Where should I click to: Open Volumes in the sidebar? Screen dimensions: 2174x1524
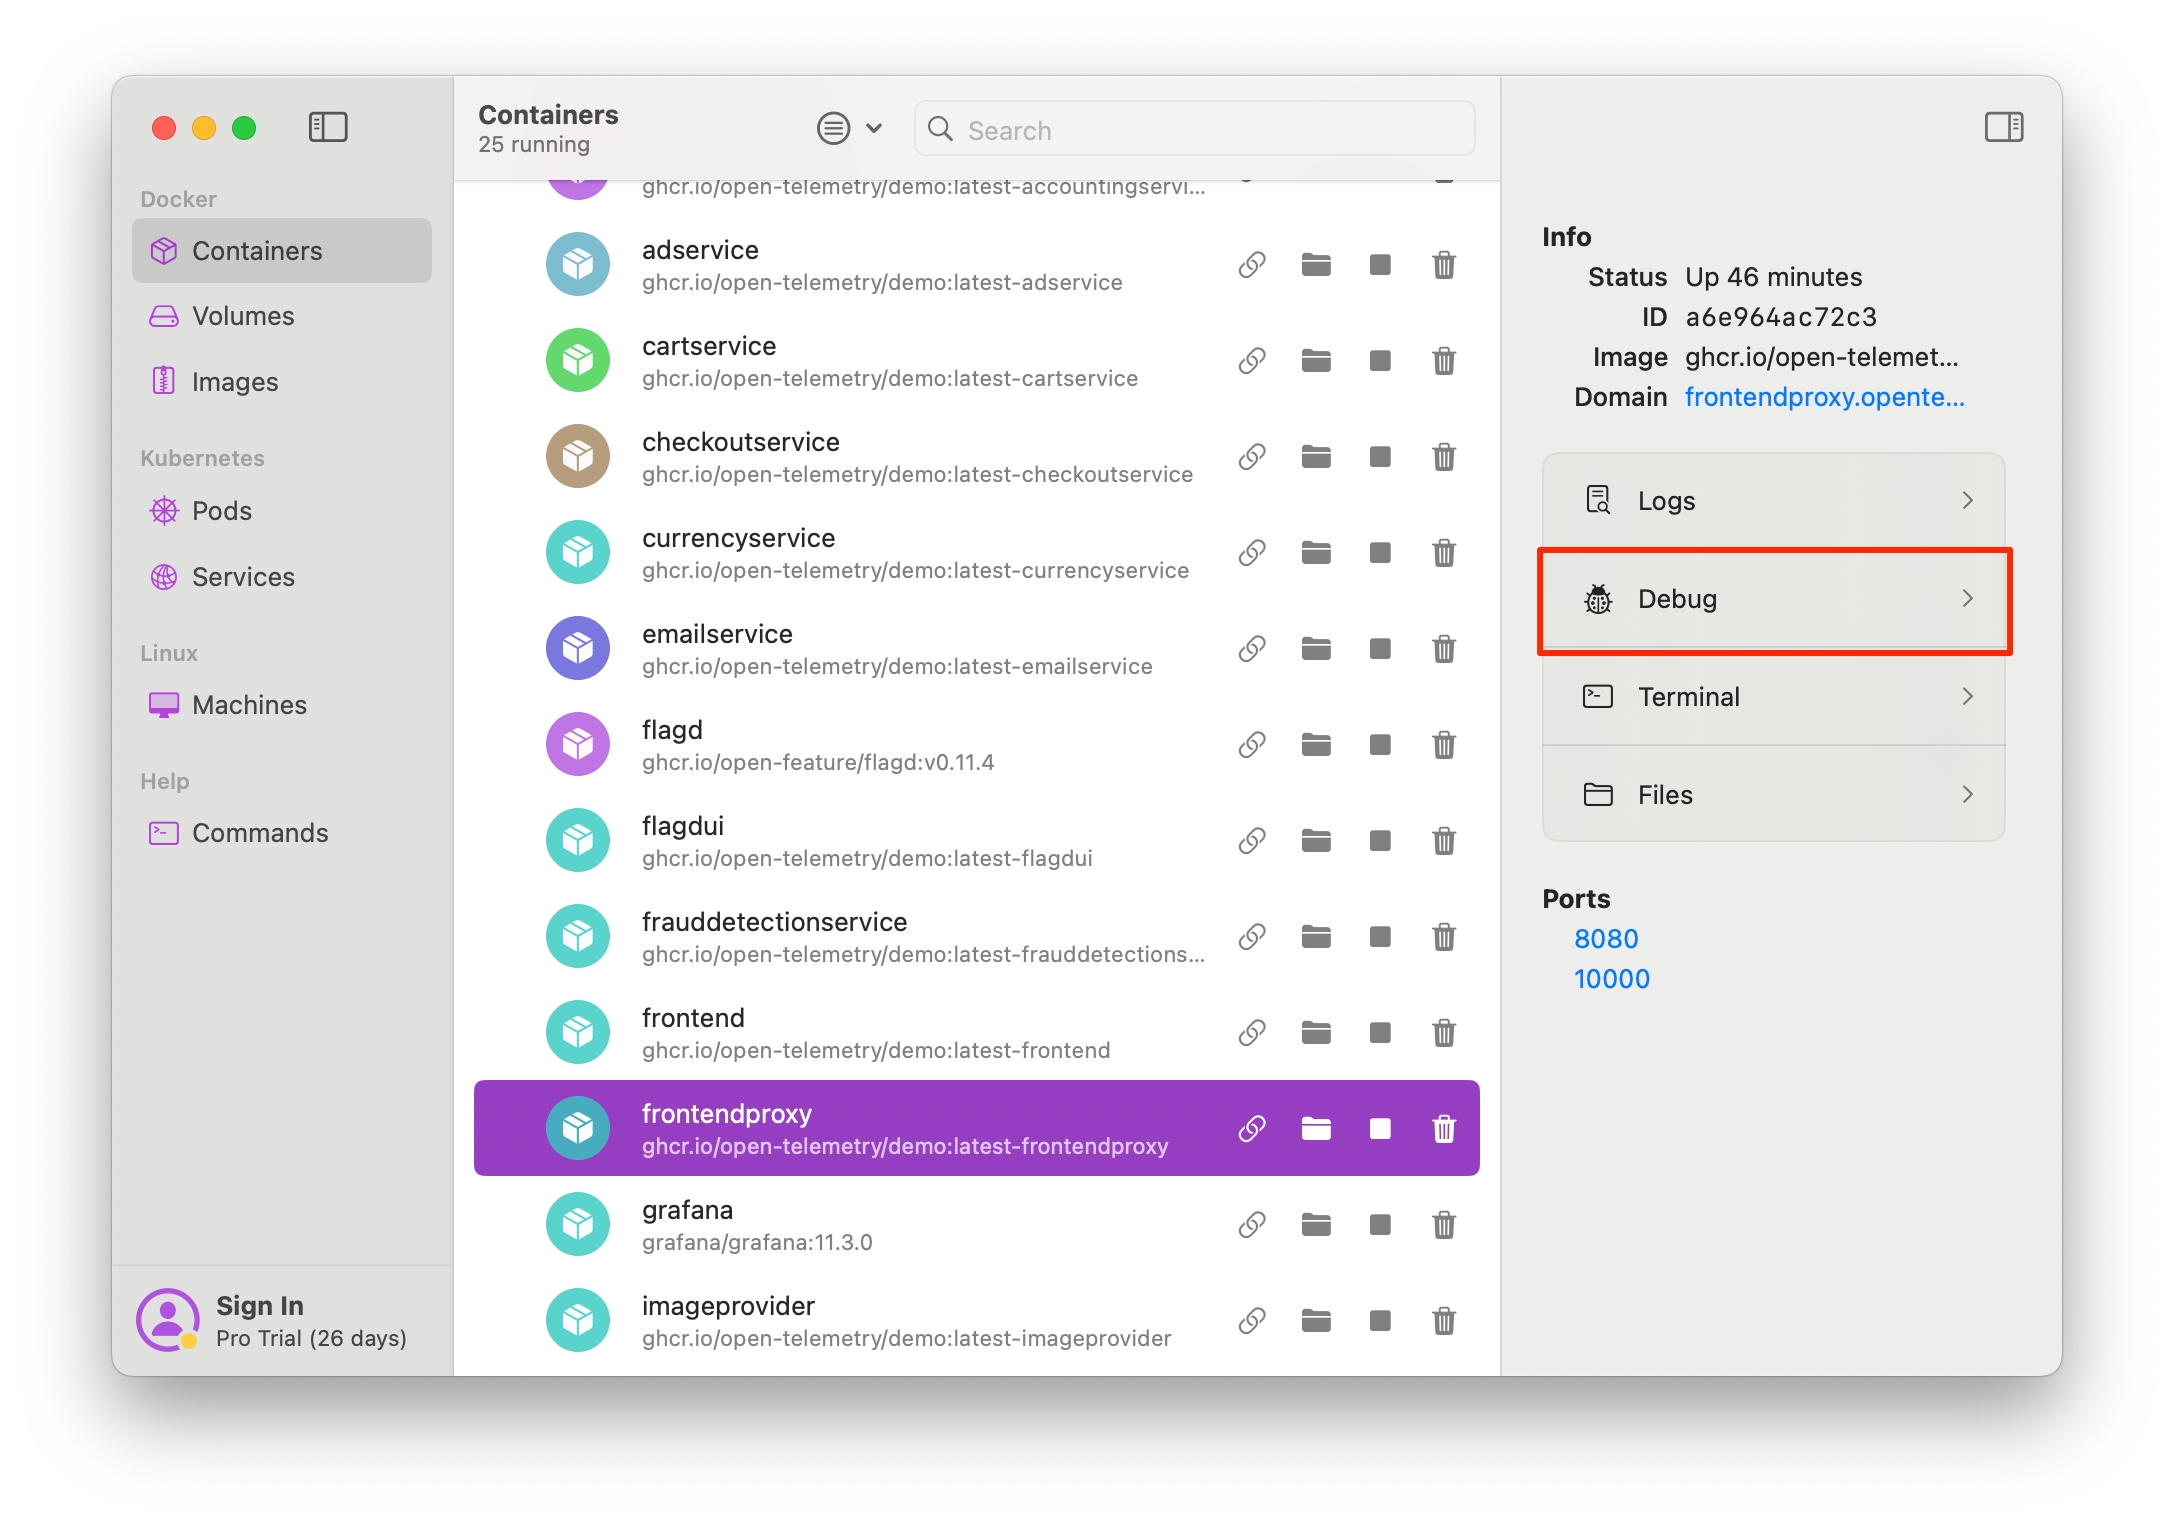(282, 316)
